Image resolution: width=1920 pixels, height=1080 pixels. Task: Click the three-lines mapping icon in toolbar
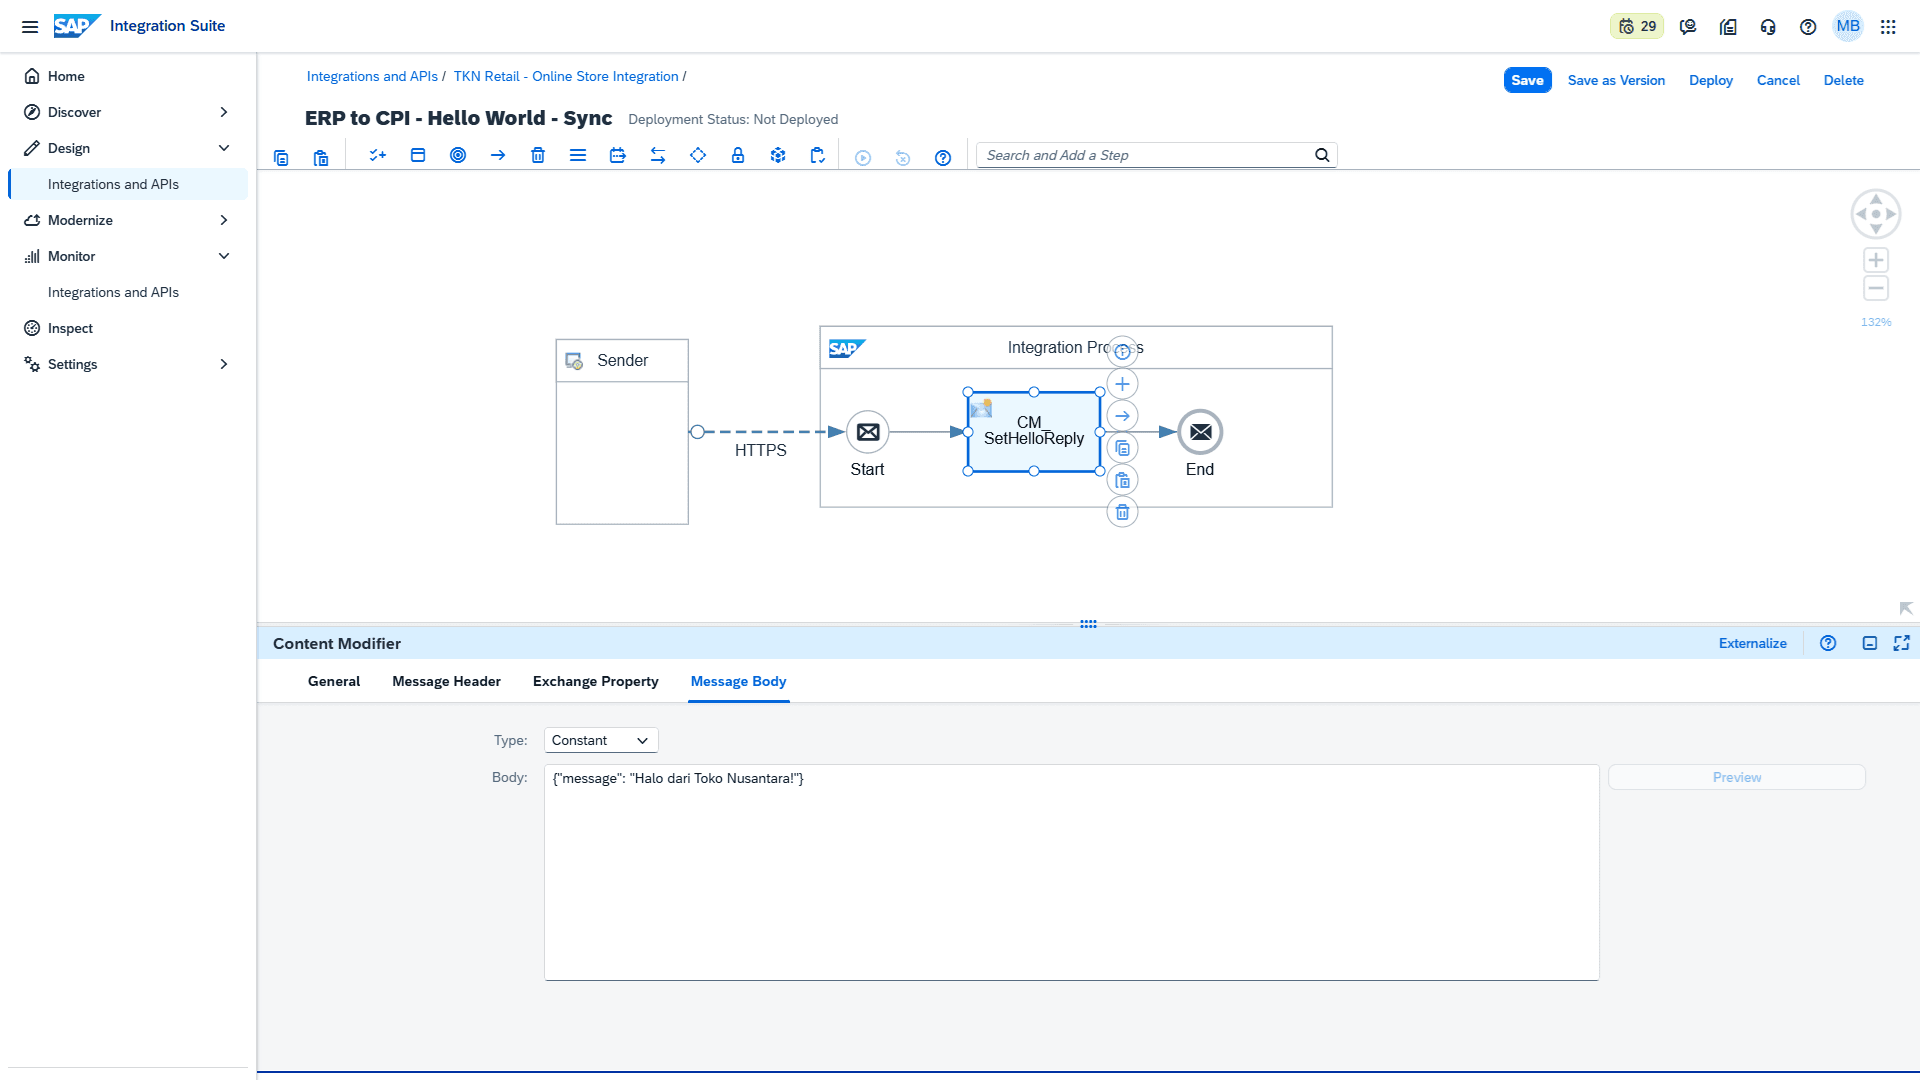(578, 155)
